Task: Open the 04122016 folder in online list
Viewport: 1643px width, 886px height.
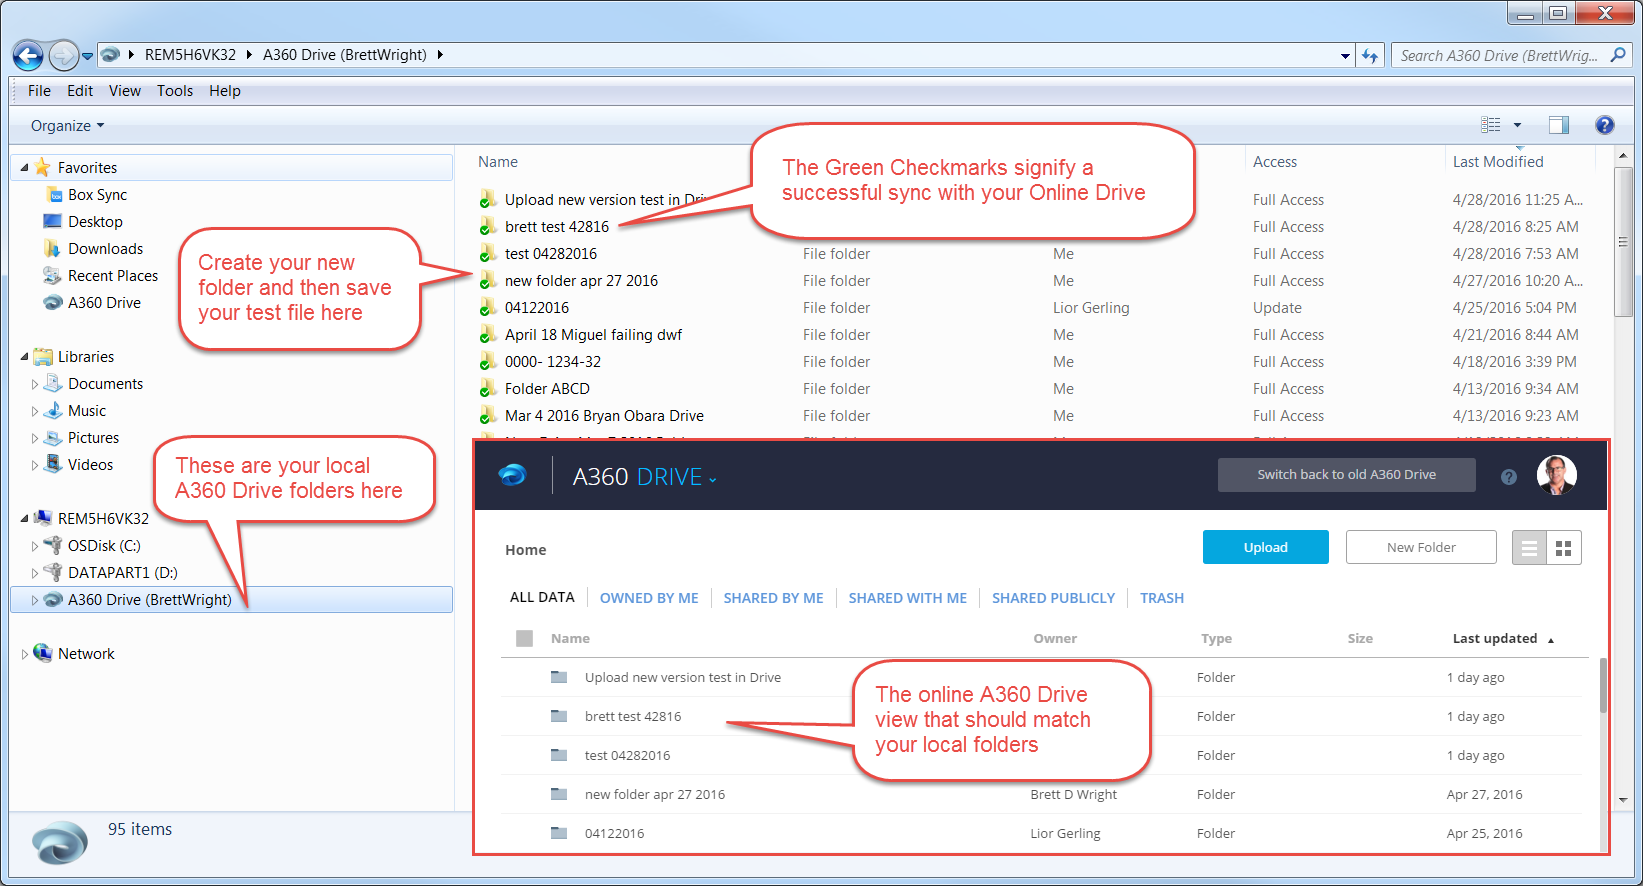Action: (x=615, y=833)
